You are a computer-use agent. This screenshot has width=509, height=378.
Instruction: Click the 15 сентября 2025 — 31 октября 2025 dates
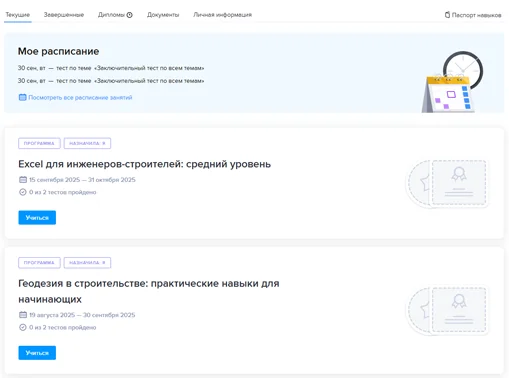coord(82,180)
